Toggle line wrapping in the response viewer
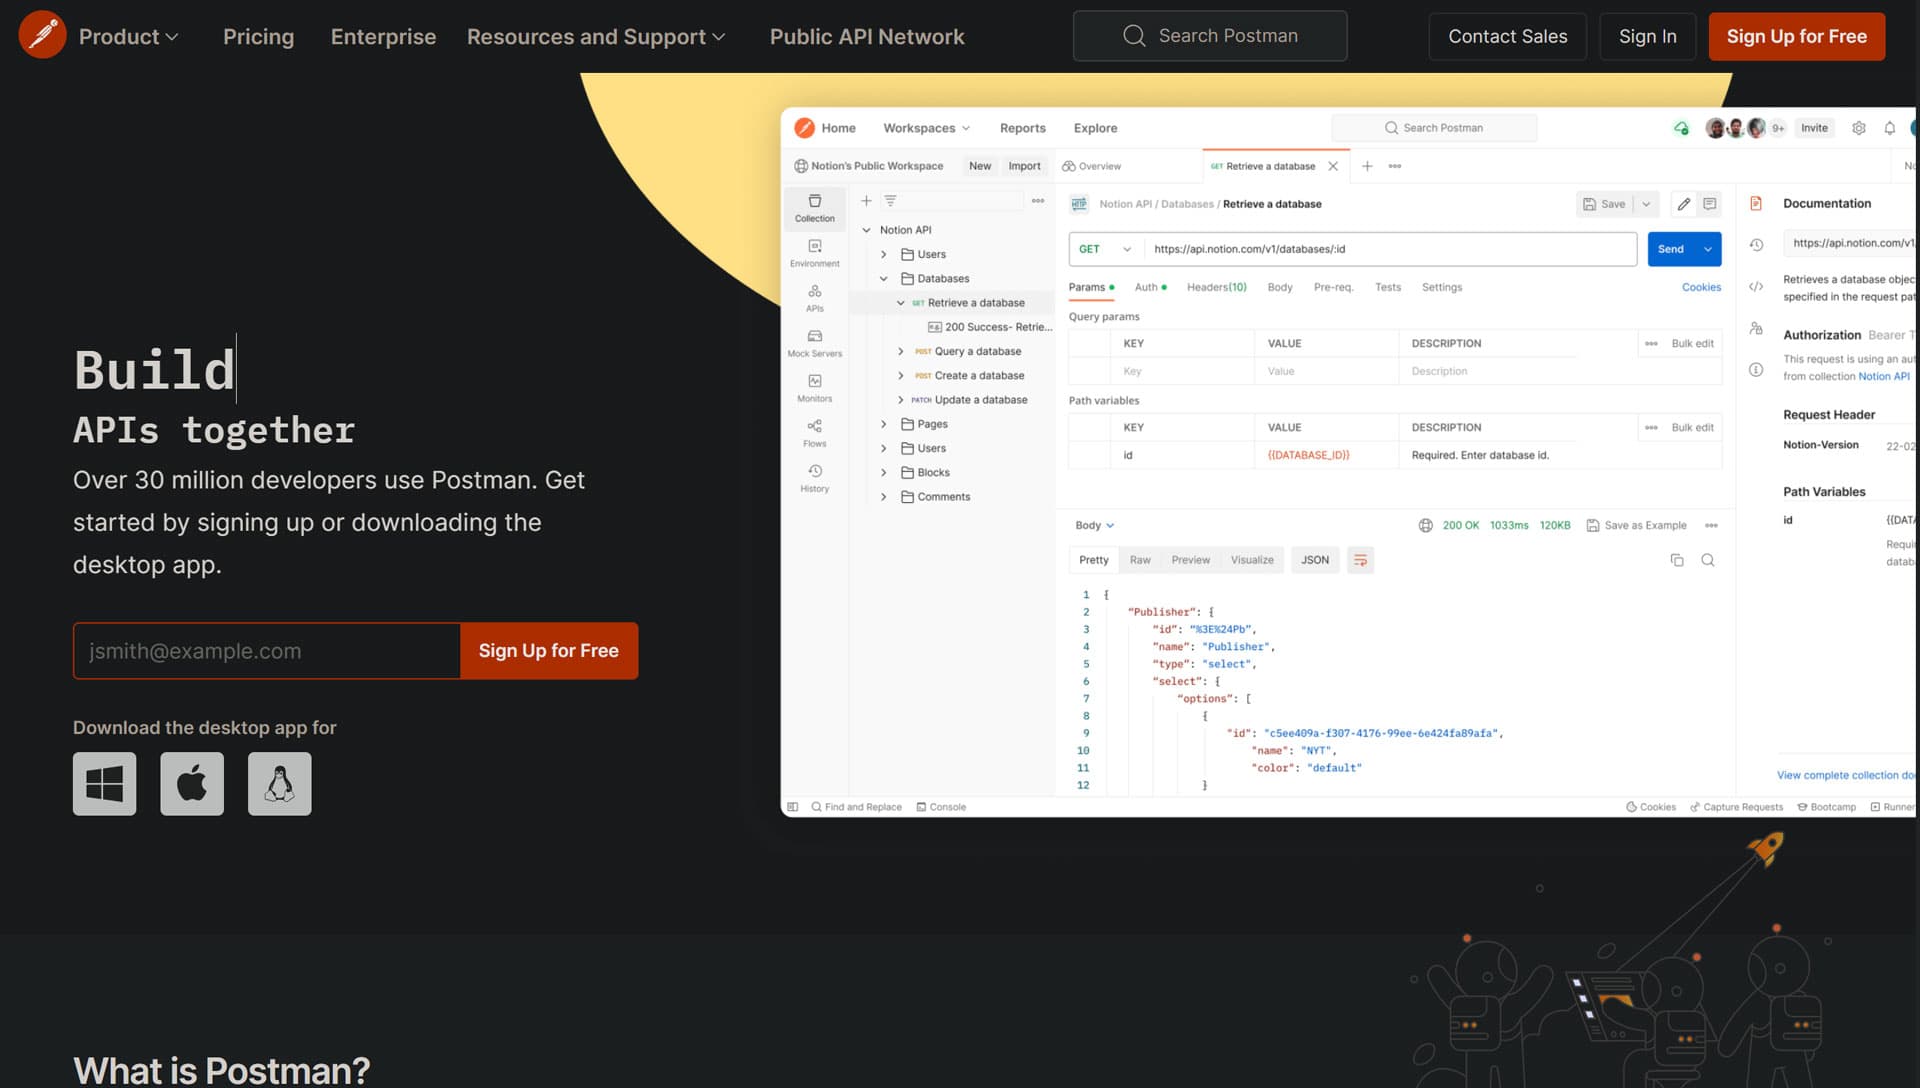The height and width of the screenshot is (1088, 1920). (x=1360, y=560)
